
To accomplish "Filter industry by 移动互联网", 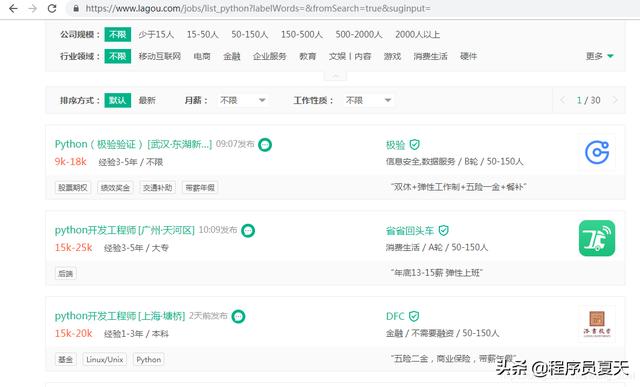I will point(160,56).
